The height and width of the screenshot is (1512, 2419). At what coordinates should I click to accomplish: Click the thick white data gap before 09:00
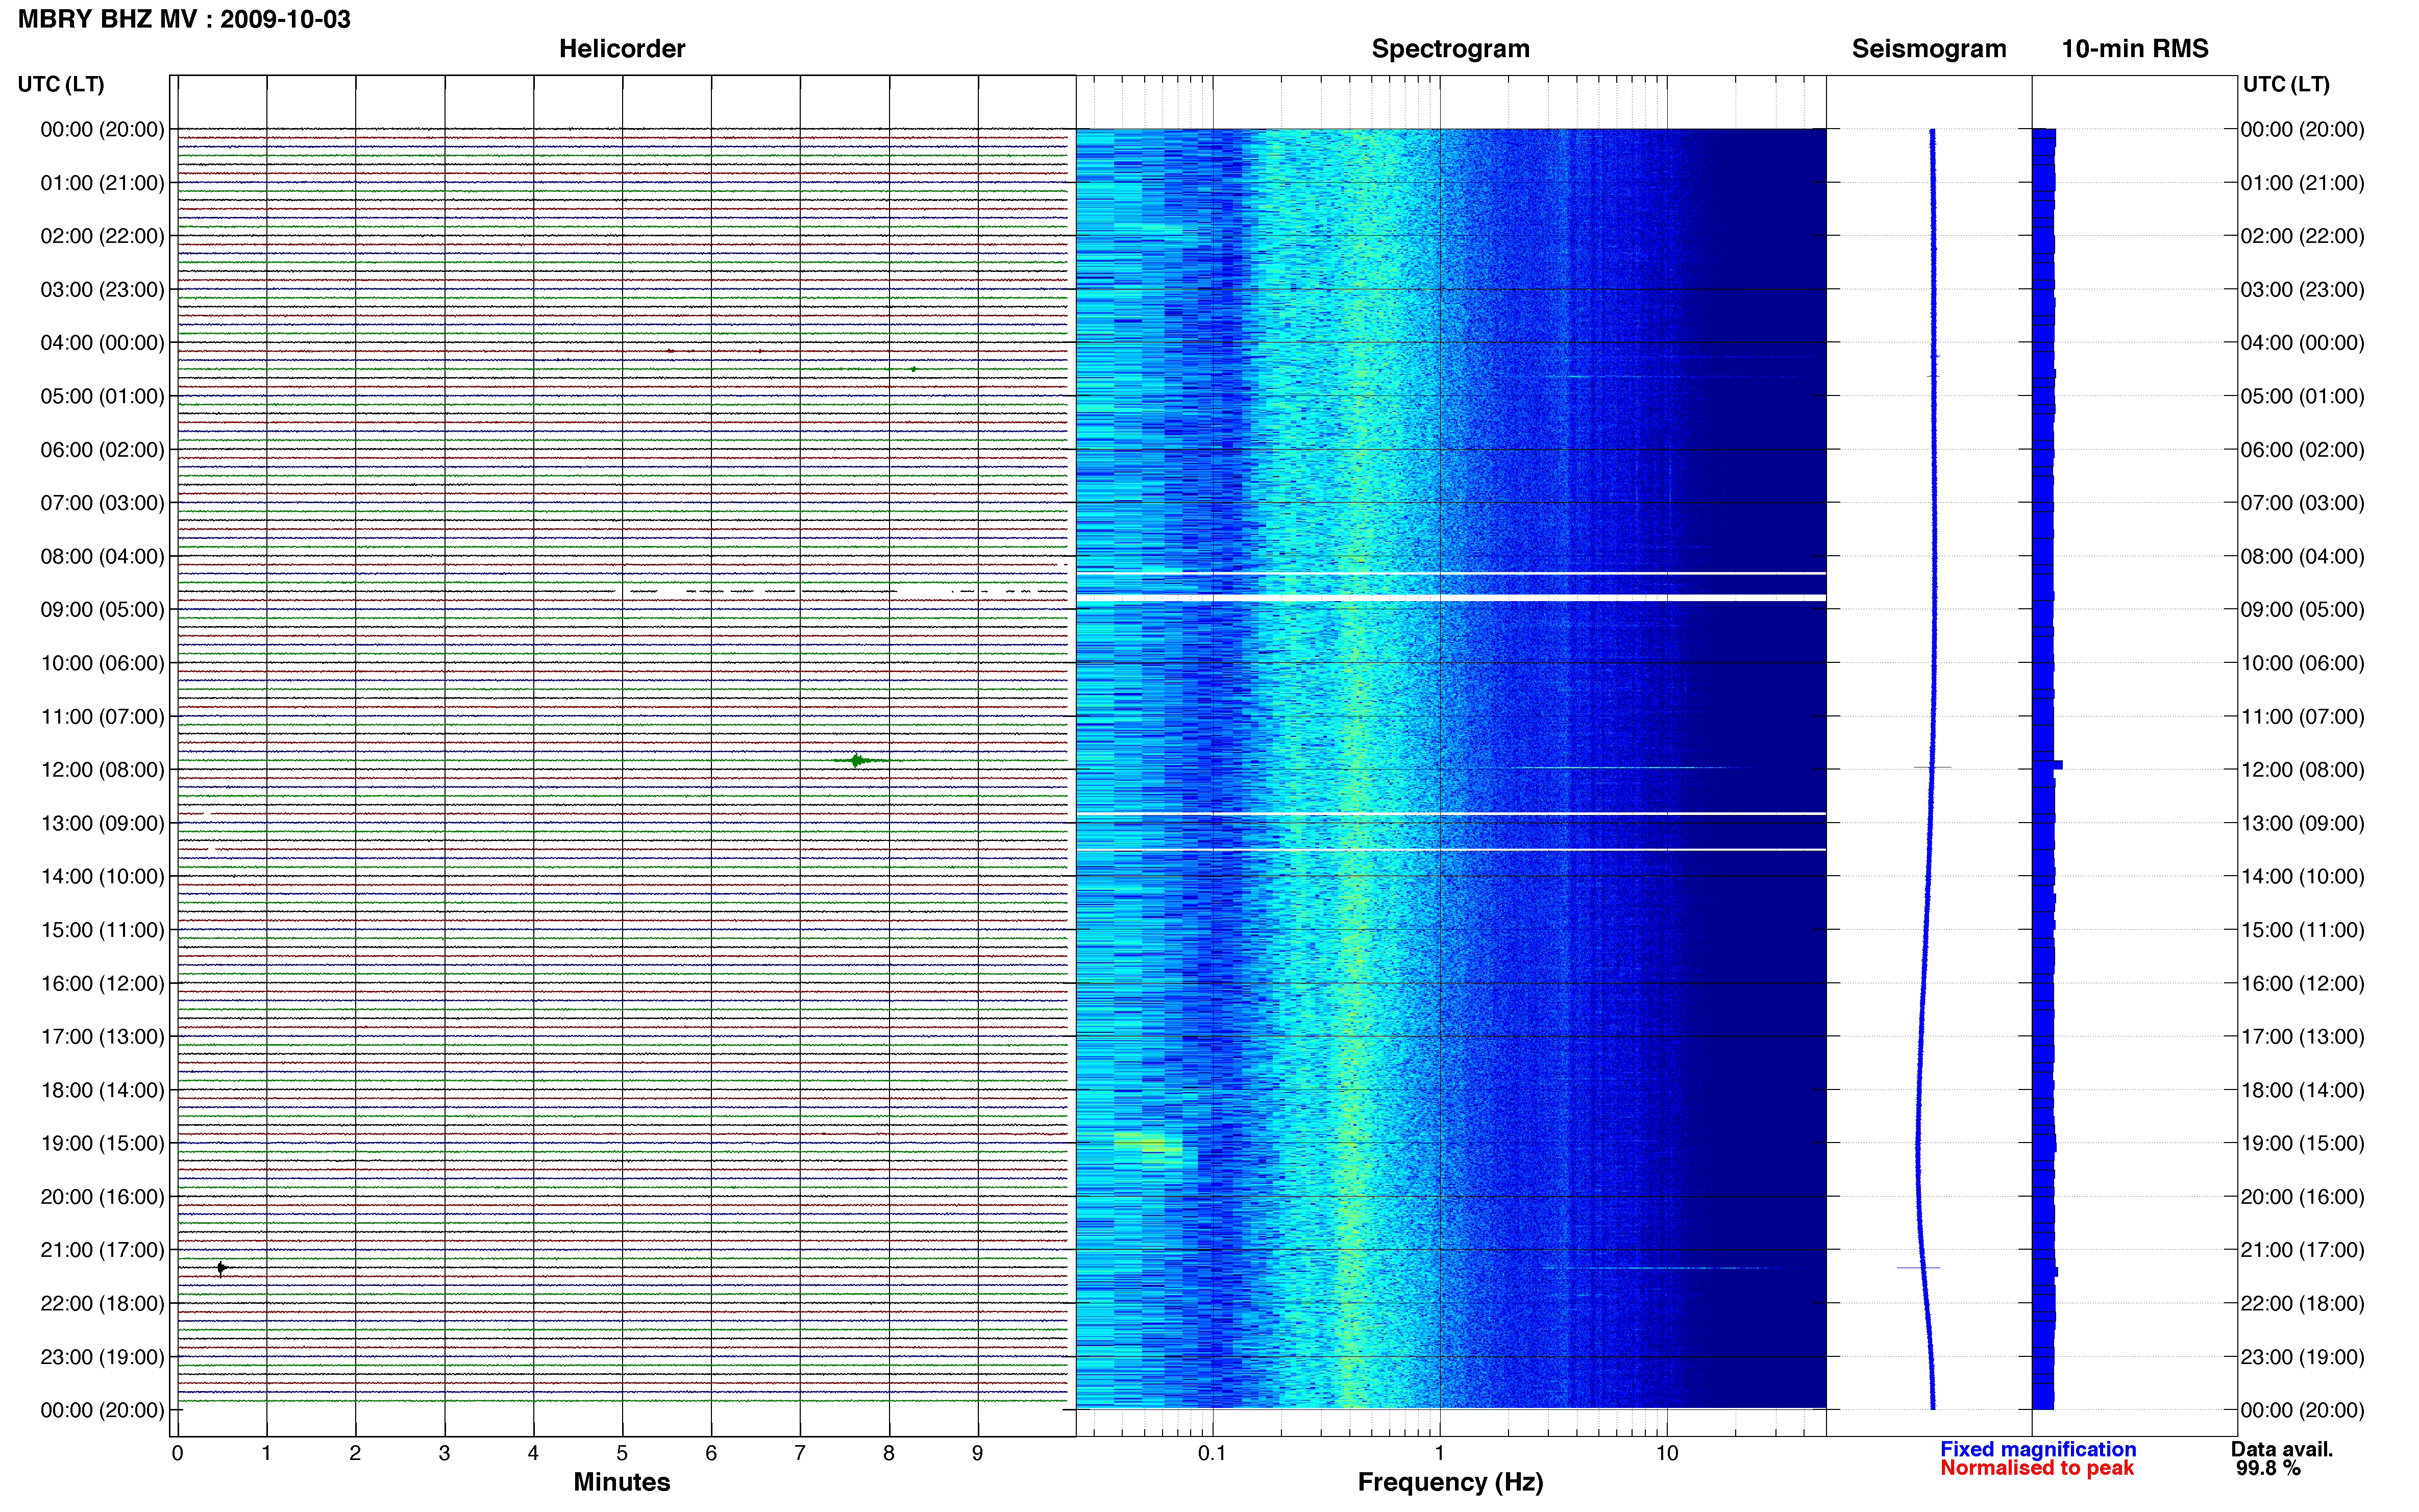[x=1451, y=597]
